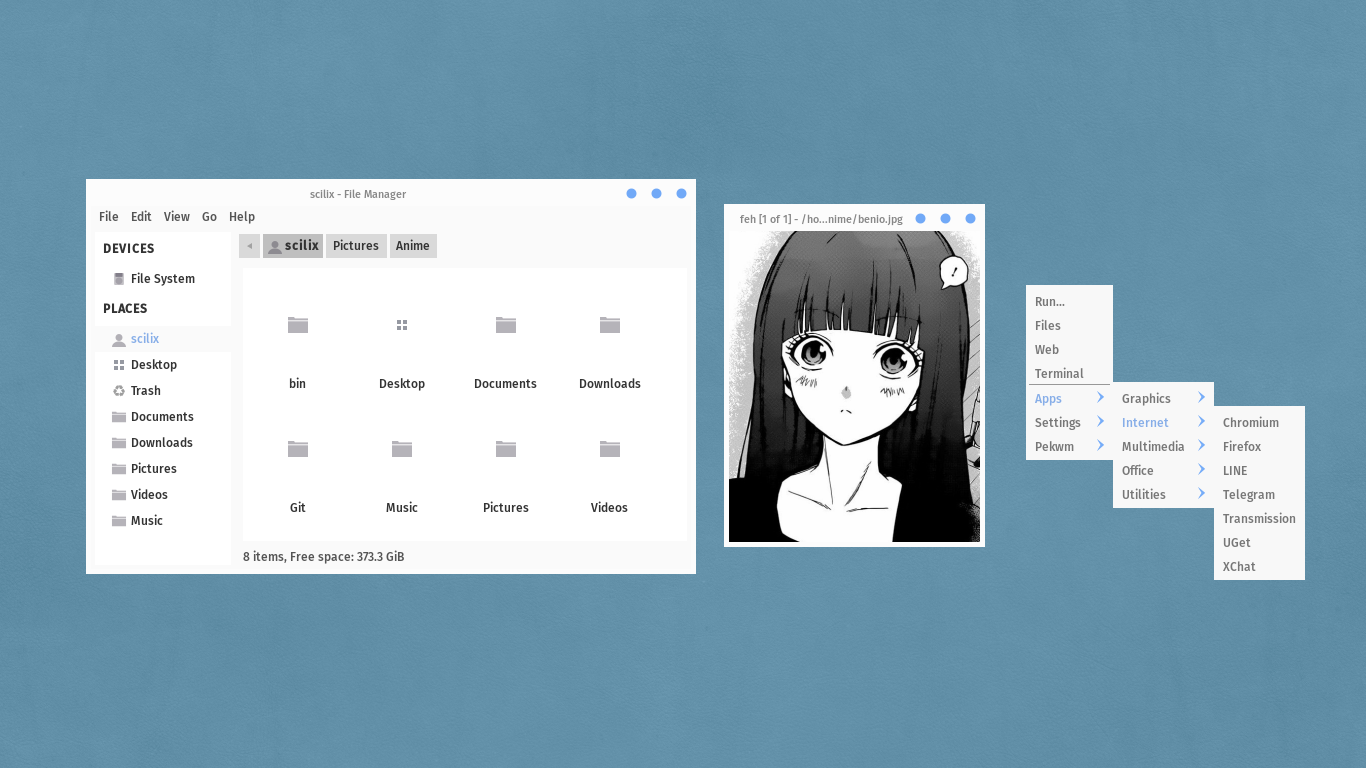Expand the Pekwm submenu arrow
Image resolution: width=1366 pixels, height=768 pixels.
pyautogui.click(x=1100, y=446)
